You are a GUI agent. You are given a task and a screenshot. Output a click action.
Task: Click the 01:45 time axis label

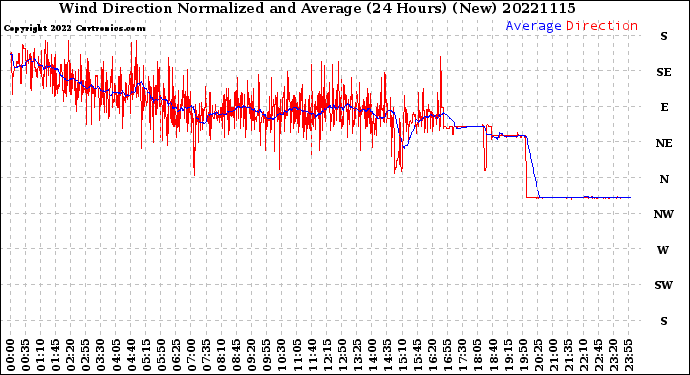pyautogui.click(x=56, y=355)
